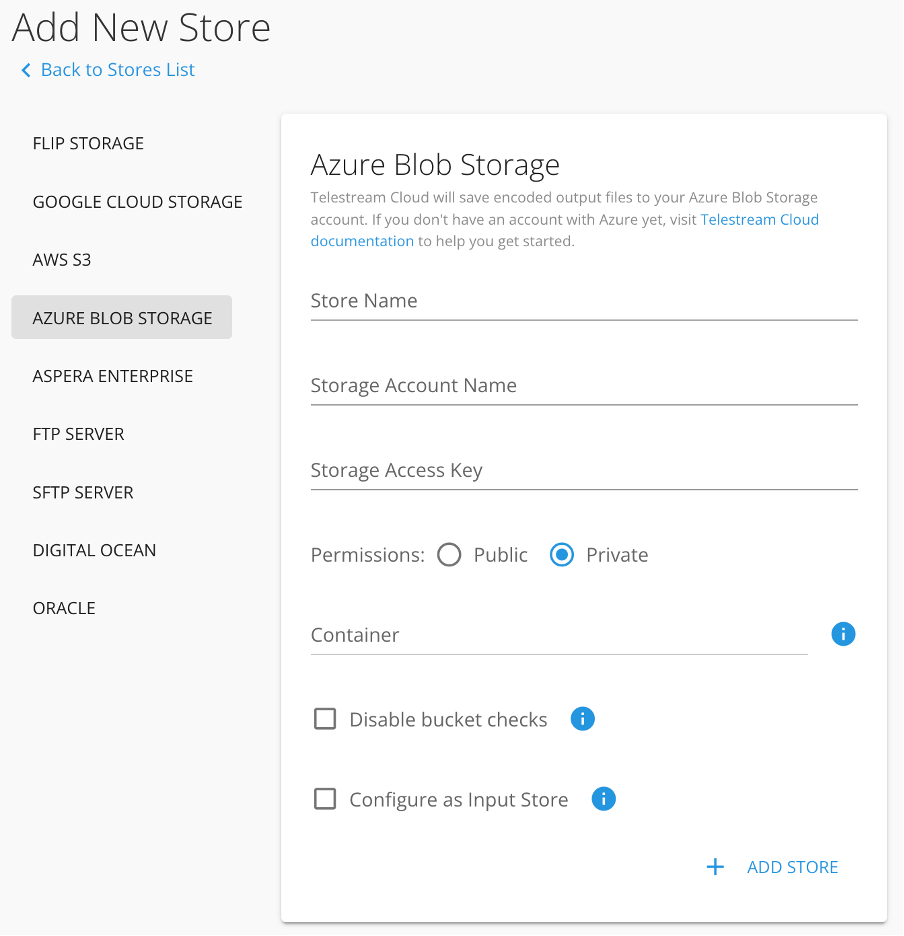Click the Store Name input field

[584, 301]
